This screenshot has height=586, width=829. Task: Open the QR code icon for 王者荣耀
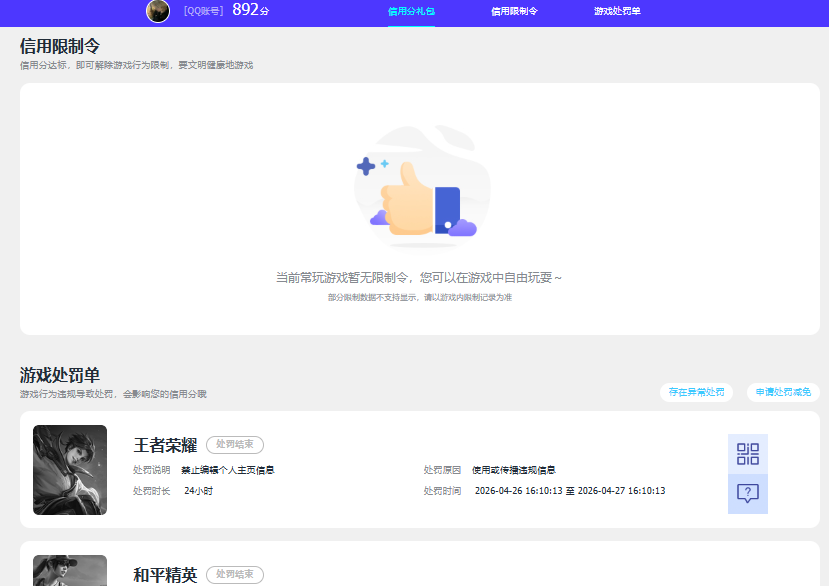coord(748,454)
